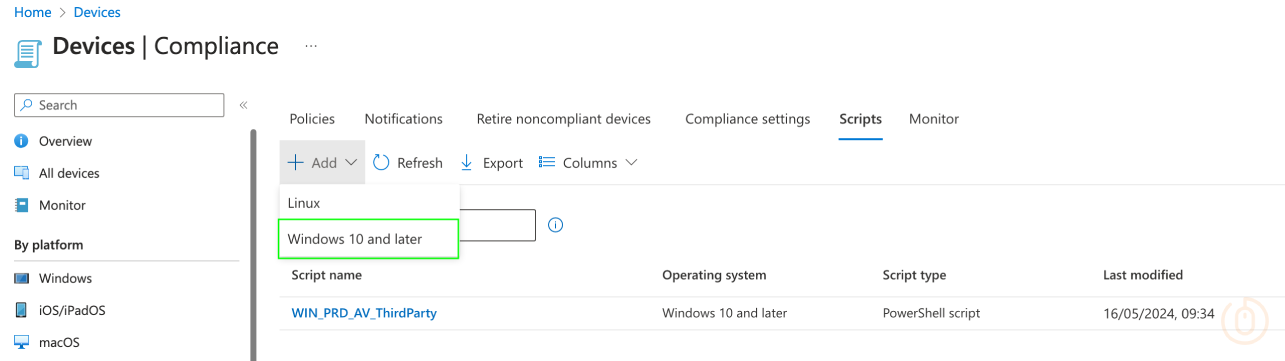Click the '16/05/2024, 09:34' cell
The height and width of the screenshot is (361, 1285).
[1158, 313]
